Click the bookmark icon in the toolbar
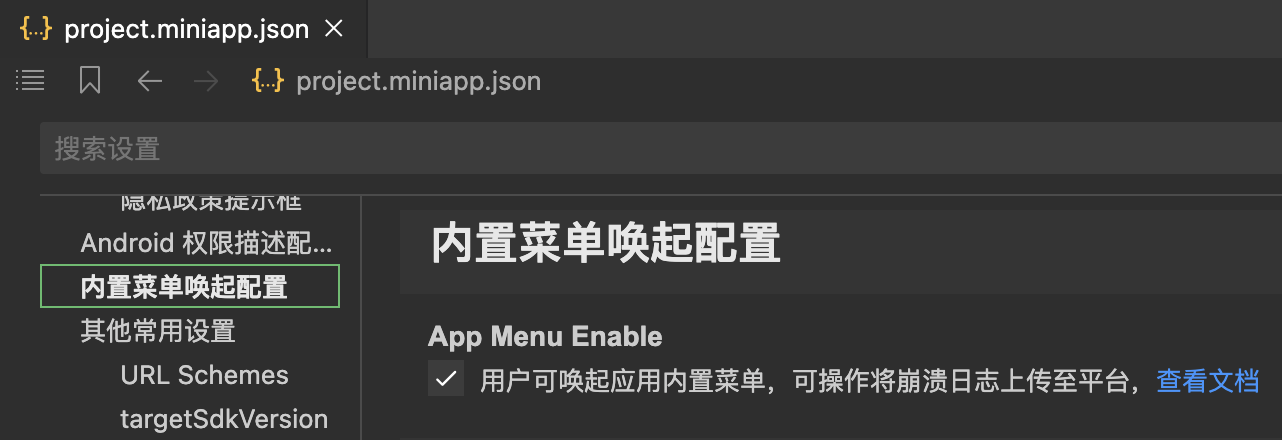1282x440 pixels. pos(90,81)
